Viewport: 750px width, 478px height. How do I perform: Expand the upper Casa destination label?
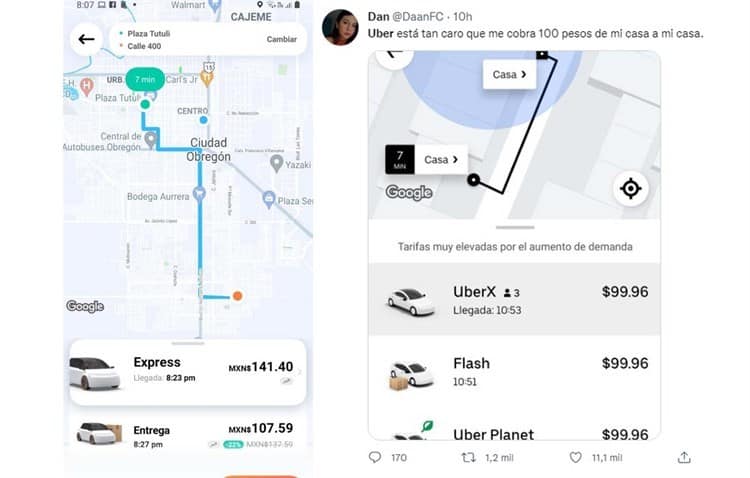(x=509, y=75)
